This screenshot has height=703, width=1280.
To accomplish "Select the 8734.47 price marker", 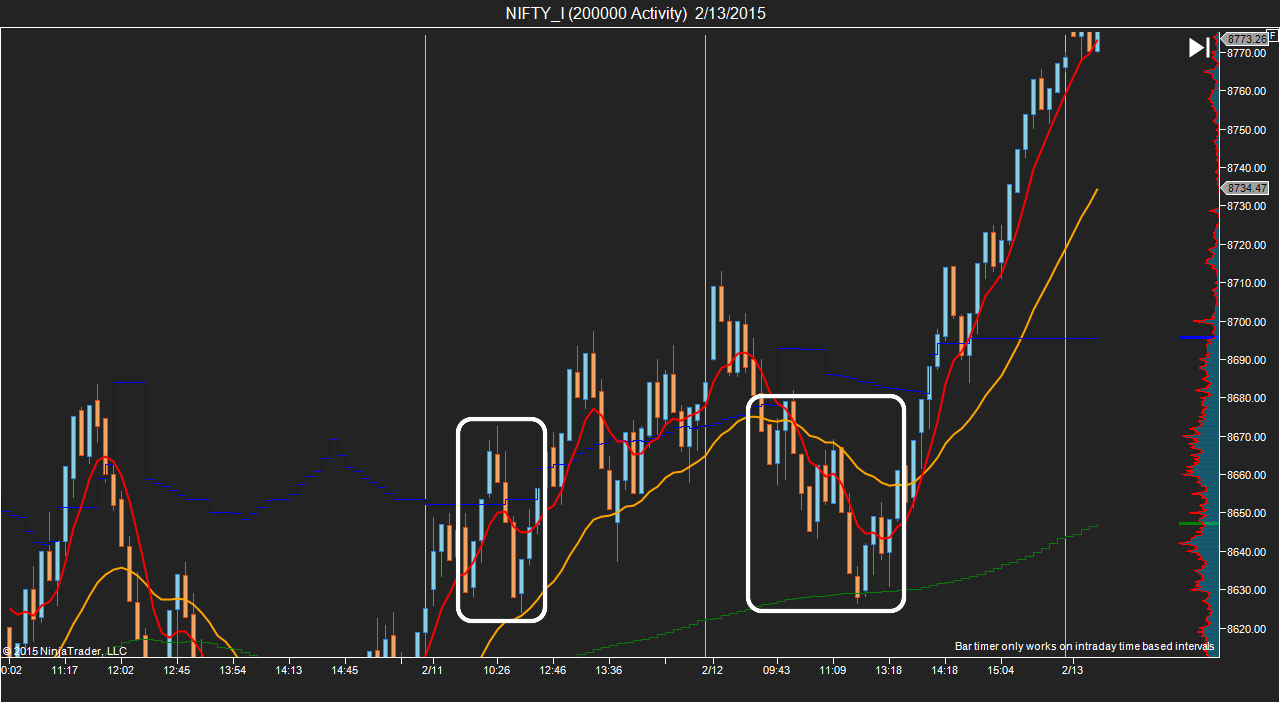I will pos(1245,188).
